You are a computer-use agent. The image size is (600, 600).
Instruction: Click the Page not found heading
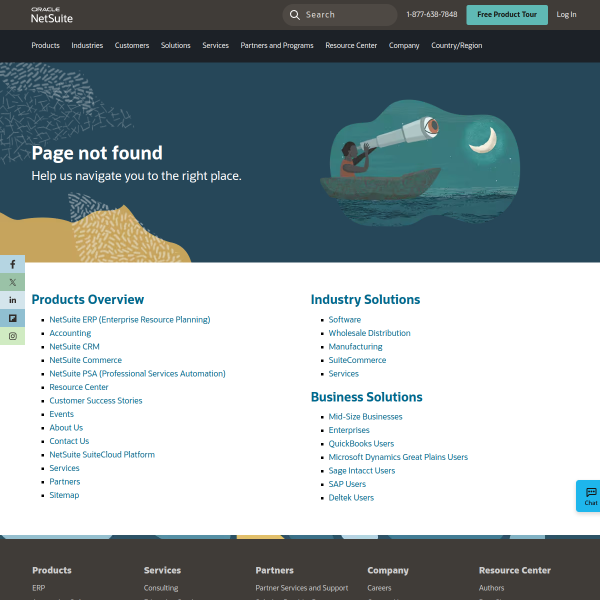point(97,153)
